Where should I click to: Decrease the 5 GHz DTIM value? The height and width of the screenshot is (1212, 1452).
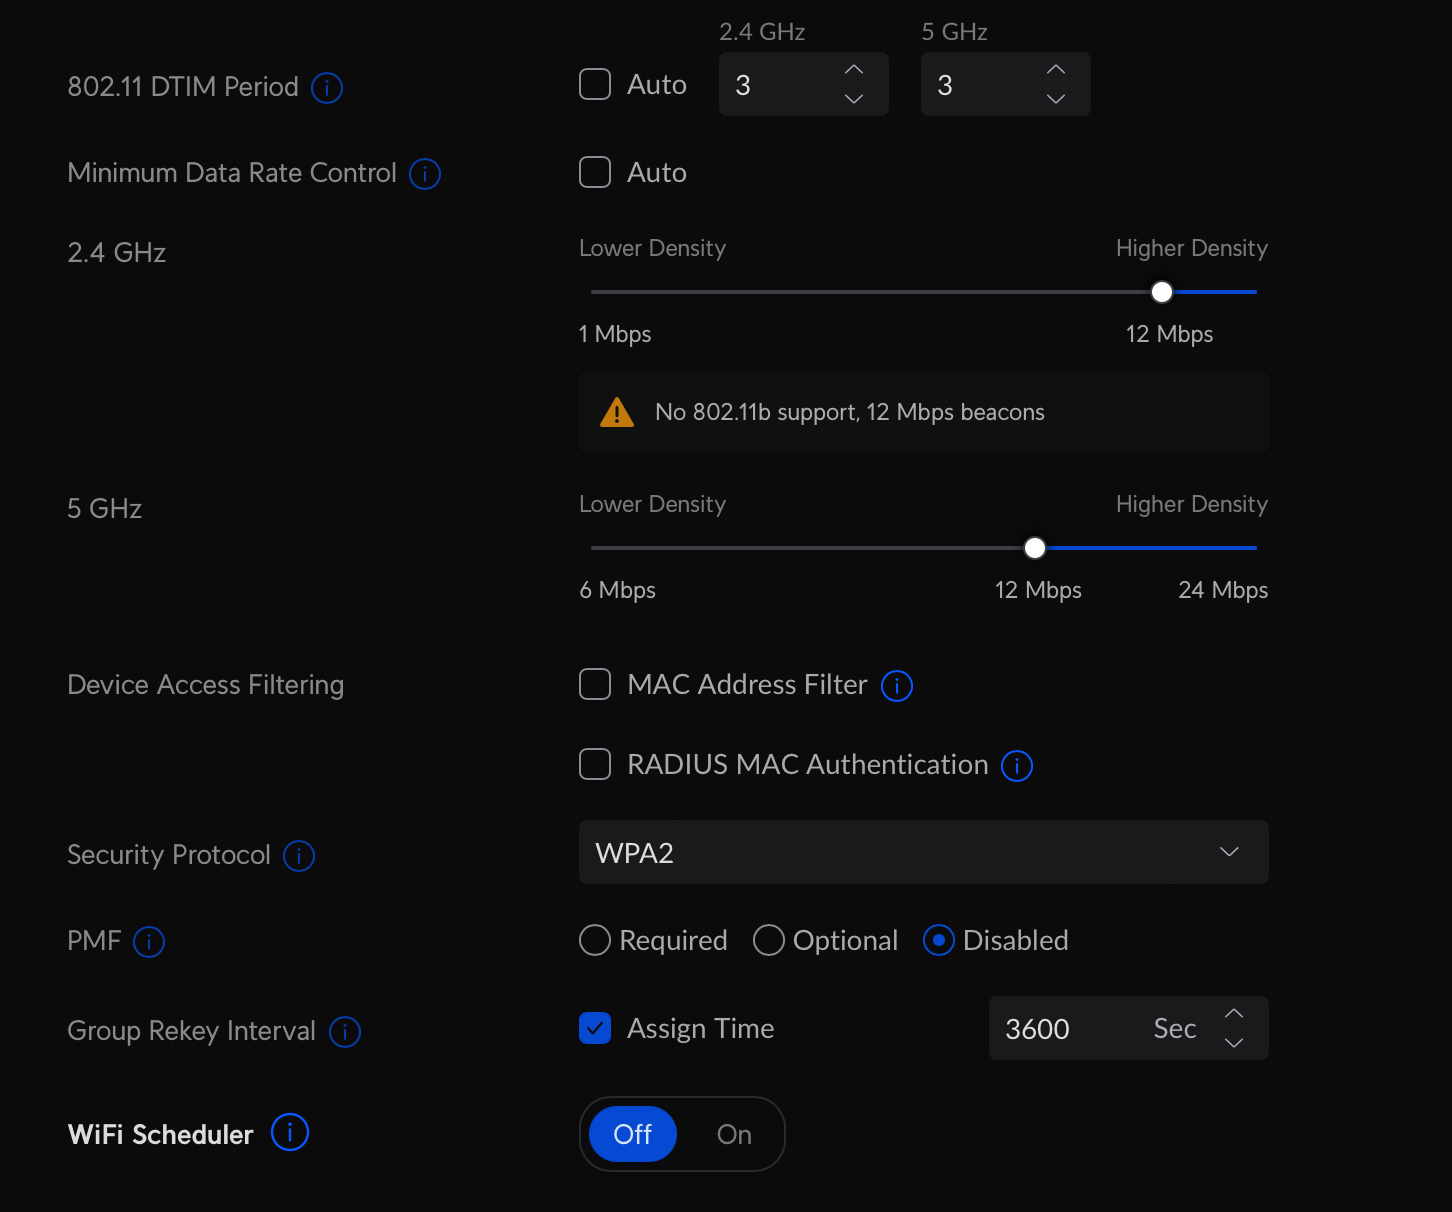pos(1055,99)
